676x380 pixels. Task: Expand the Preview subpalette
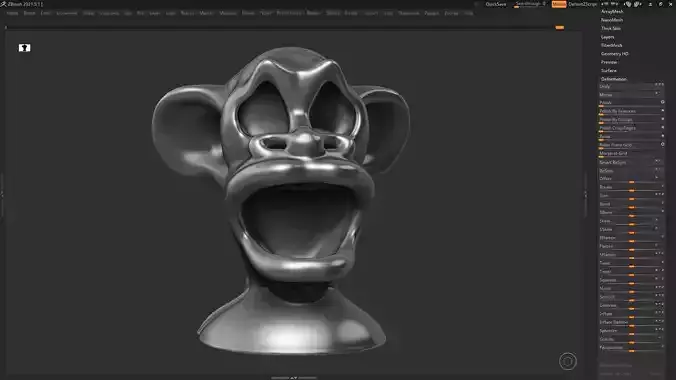click(609, 62)
